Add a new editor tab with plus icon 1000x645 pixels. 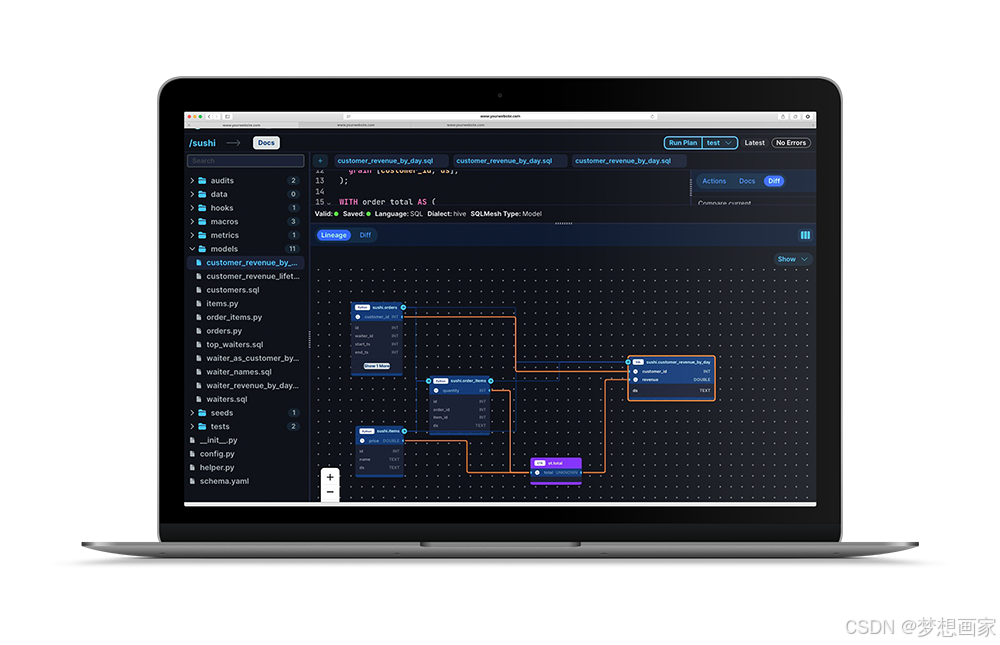click(320, 161)
